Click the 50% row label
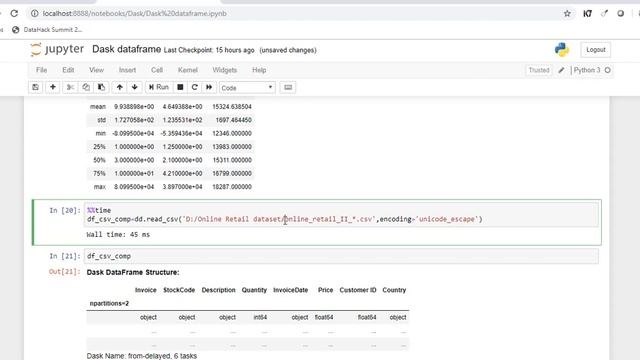 (x=99, y=160)
